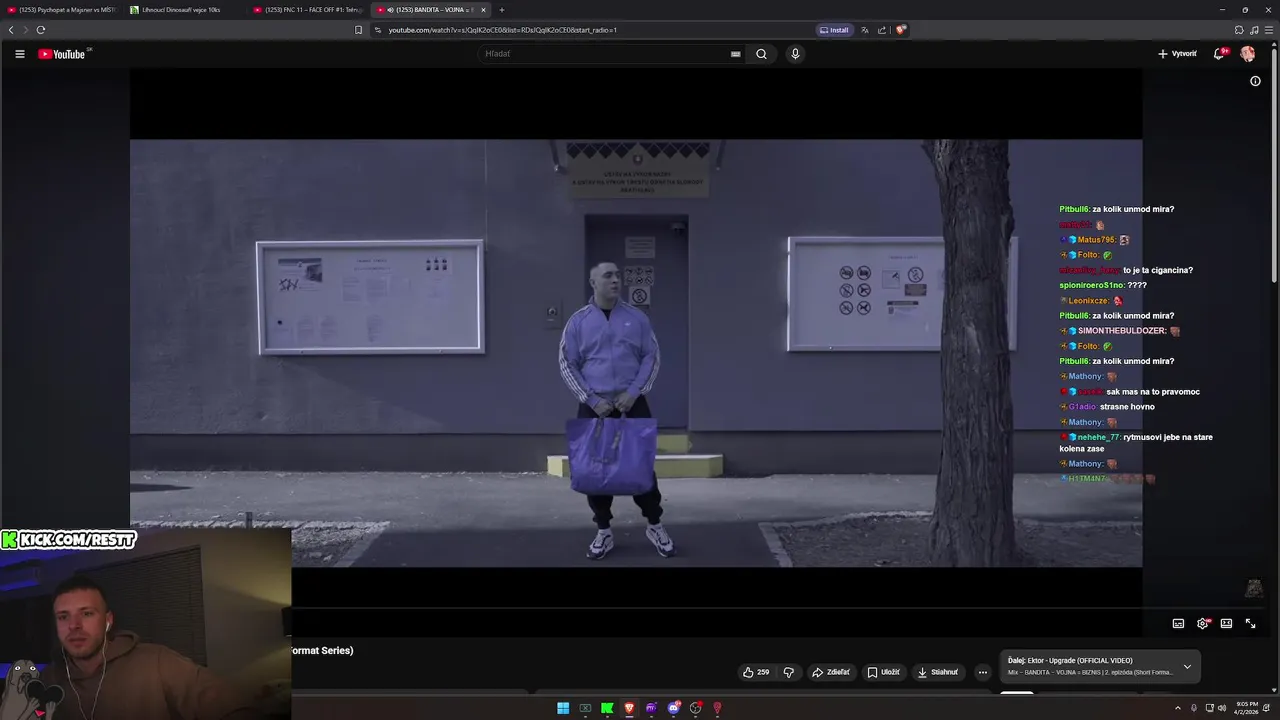This screenshot has height=720, width=1280.
Task: Open Windows Start menu
Action: click(x=563, y=708)
